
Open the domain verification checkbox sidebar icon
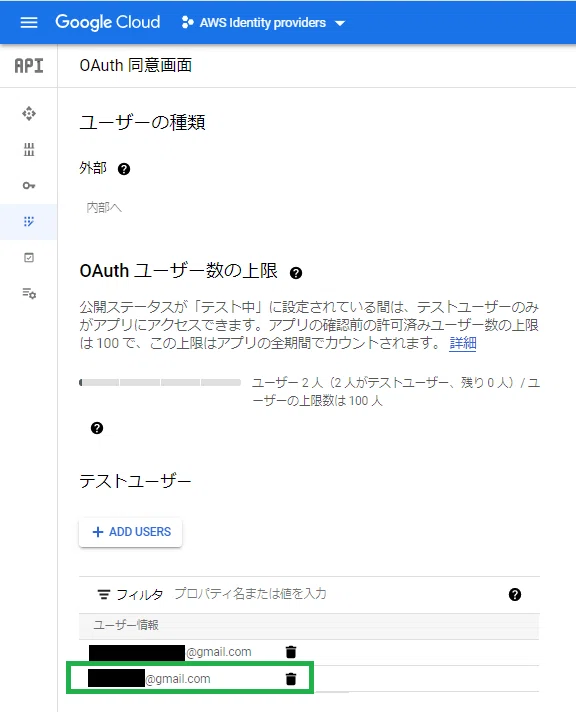29,257
